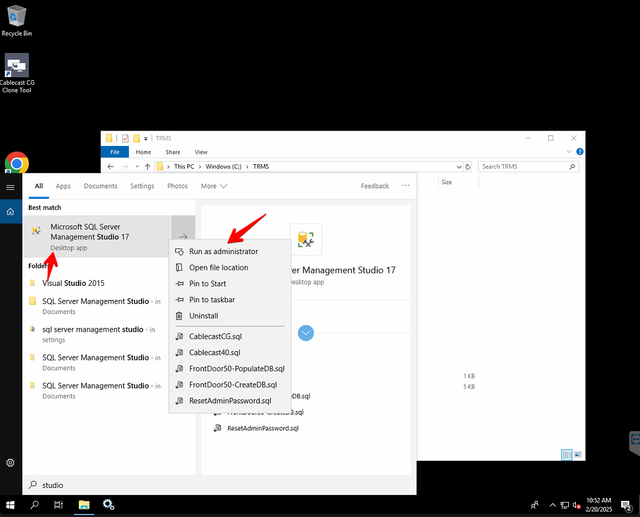Click the settings gear taskbar app
The image size is (640, 517).
coord(108,505)
